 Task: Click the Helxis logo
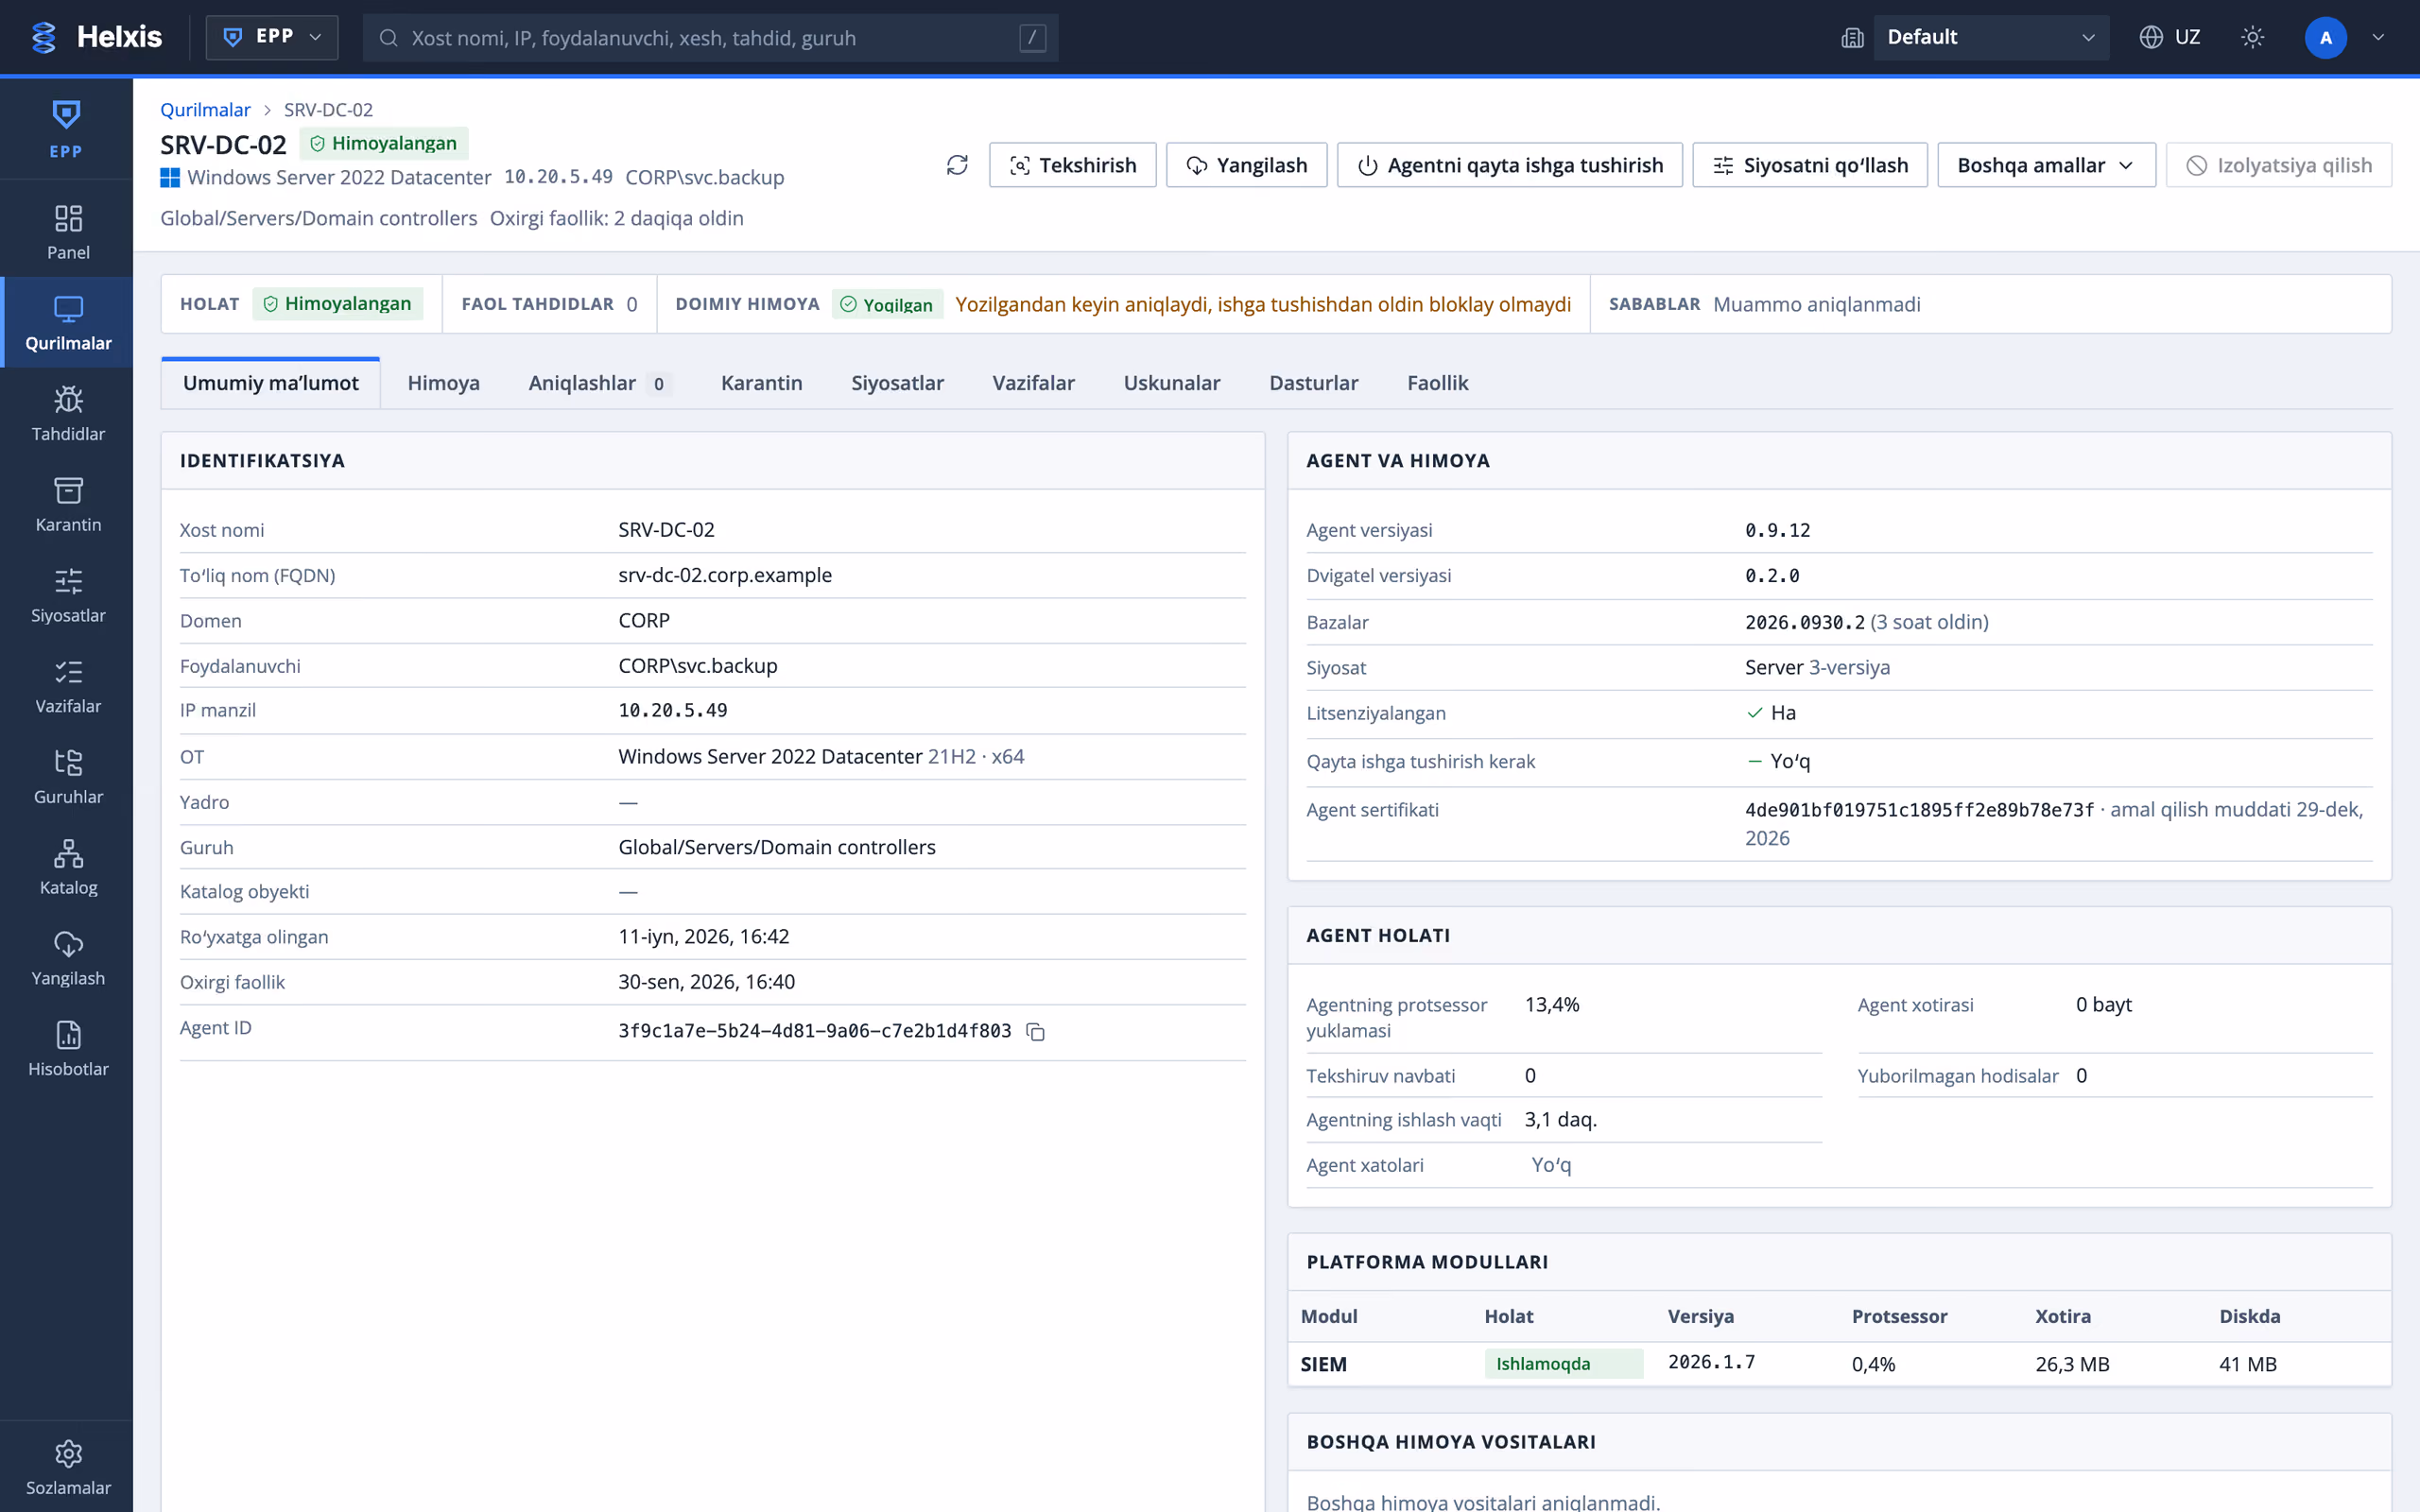pos(96,37)
